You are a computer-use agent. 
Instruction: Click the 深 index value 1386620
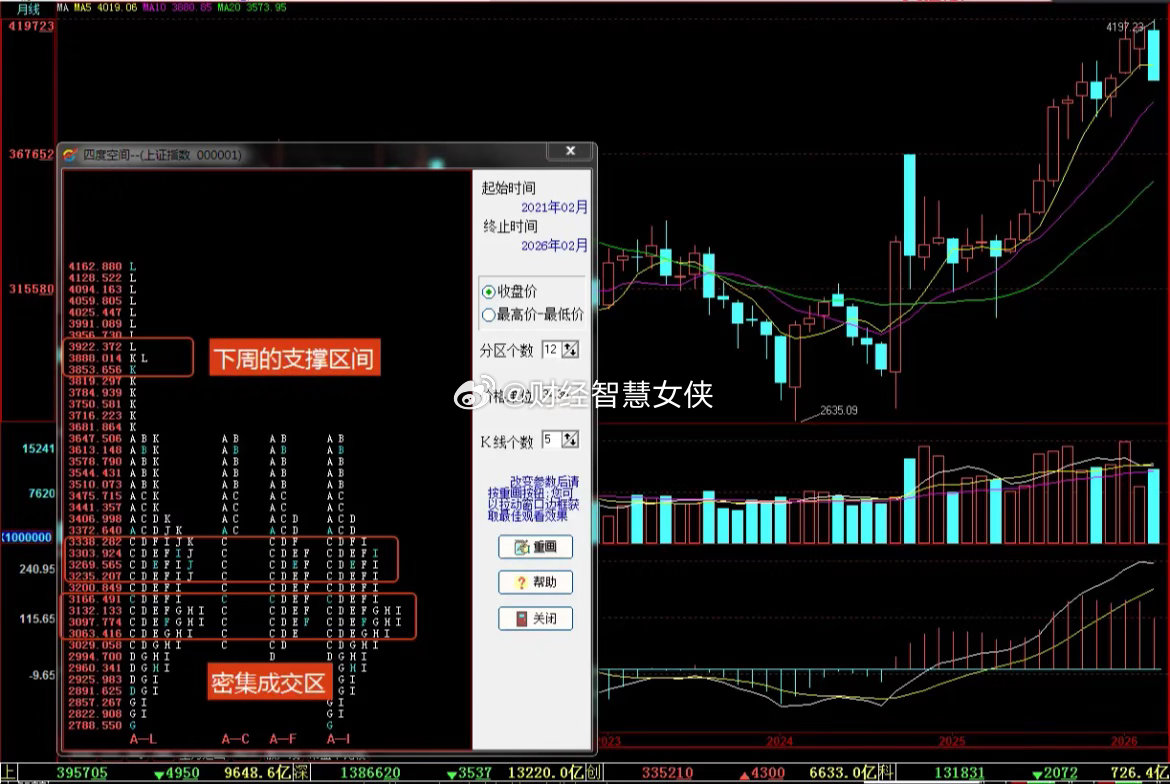pyautogui.click(x=370, y=773)
